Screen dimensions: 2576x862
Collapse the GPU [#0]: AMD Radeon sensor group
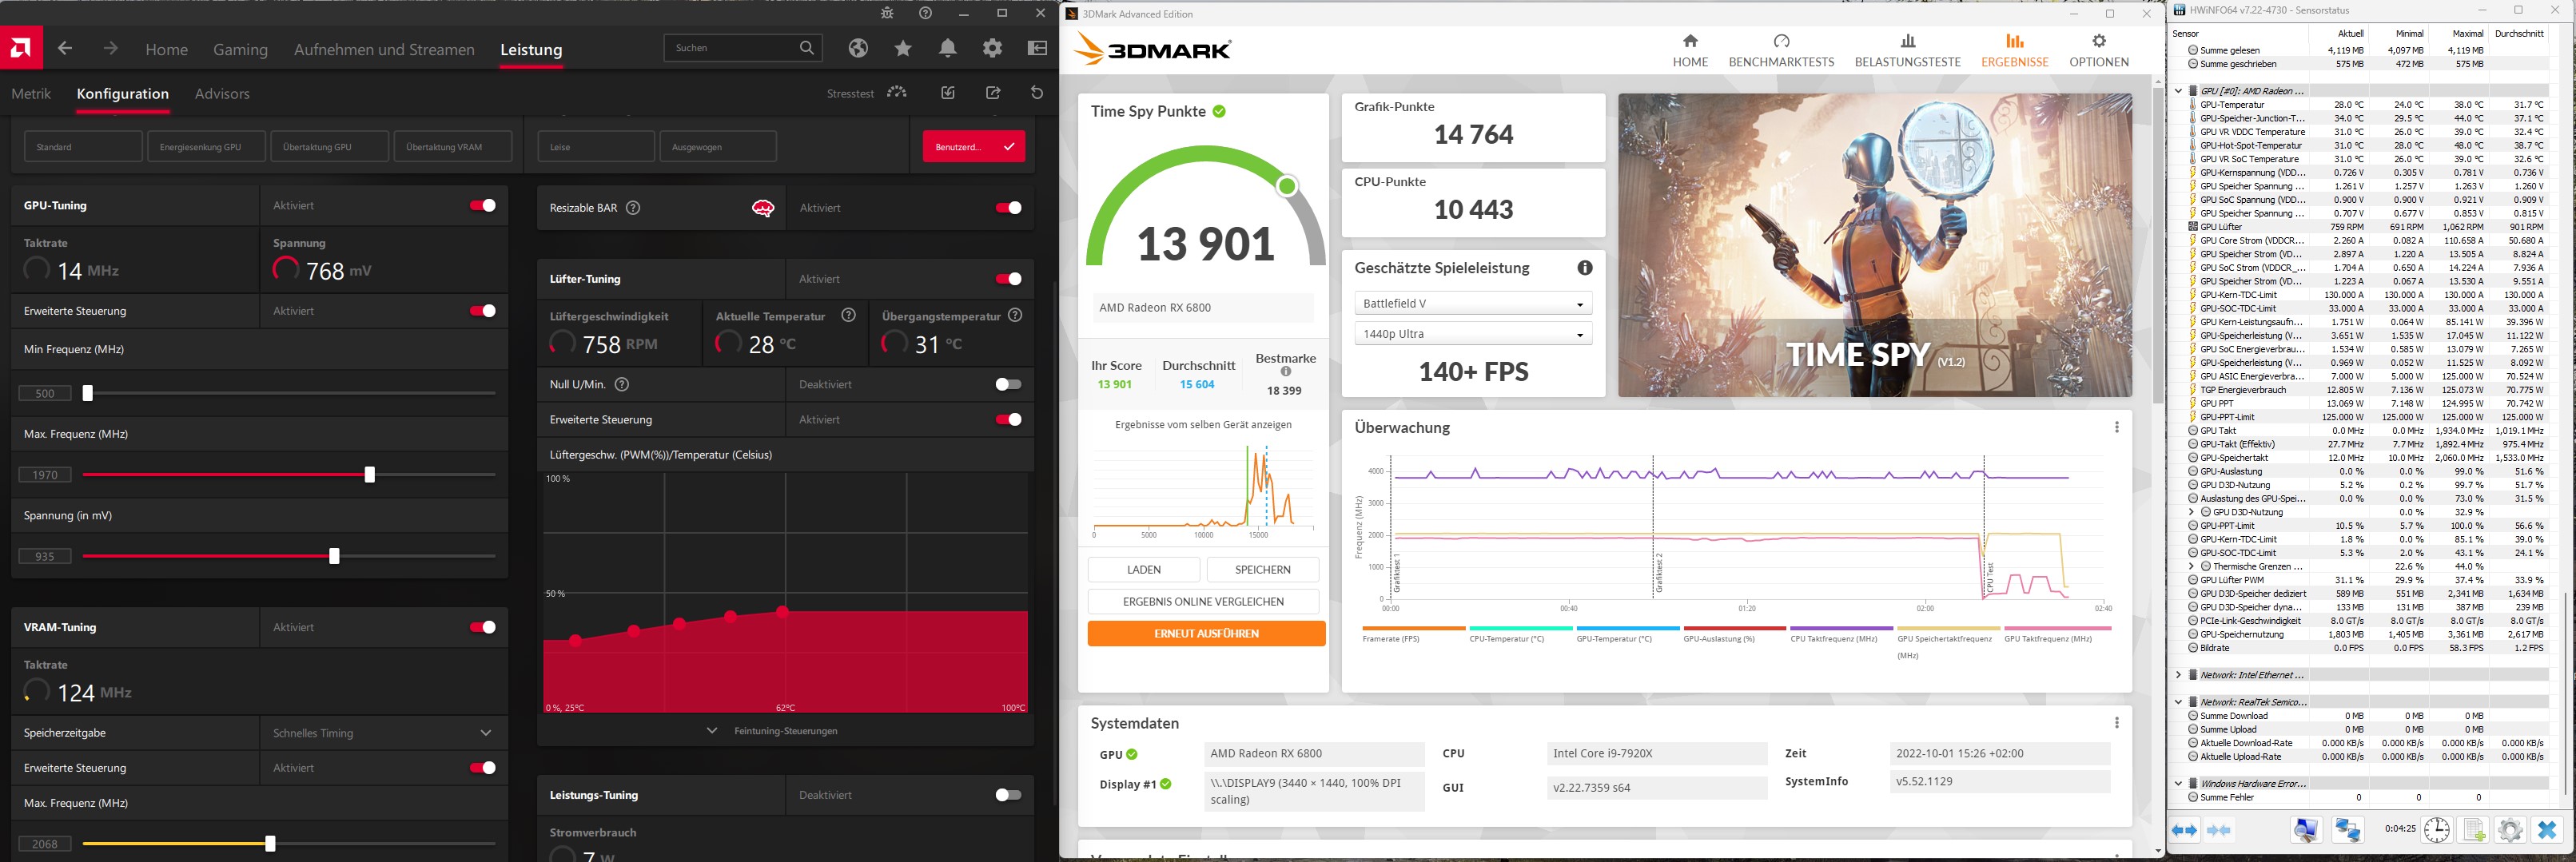2179,91
